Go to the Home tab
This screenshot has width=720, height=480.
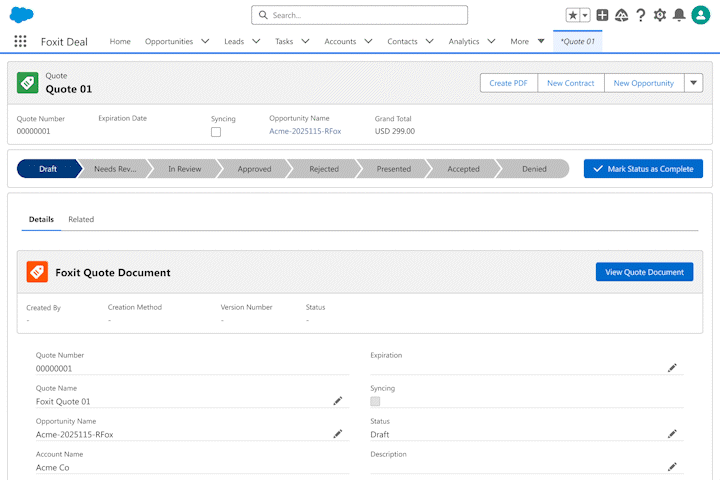click(120, 41)
